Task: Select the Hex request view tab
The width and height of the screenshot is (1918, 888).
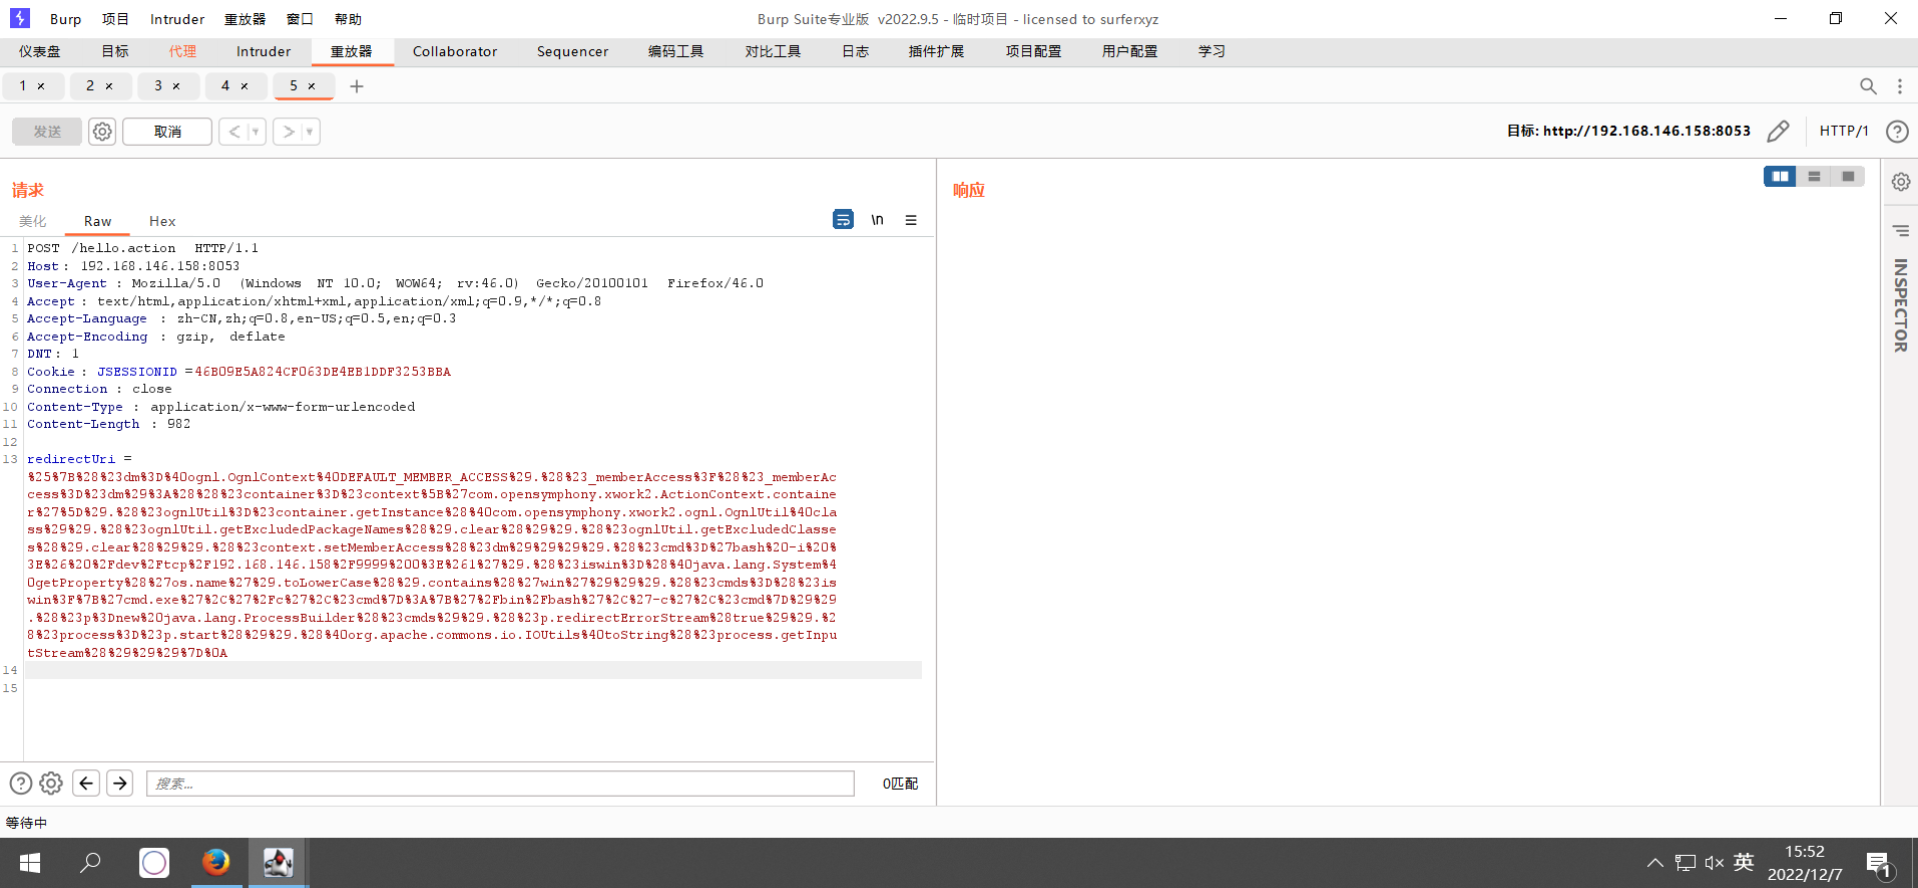Action: click(162, 221)
